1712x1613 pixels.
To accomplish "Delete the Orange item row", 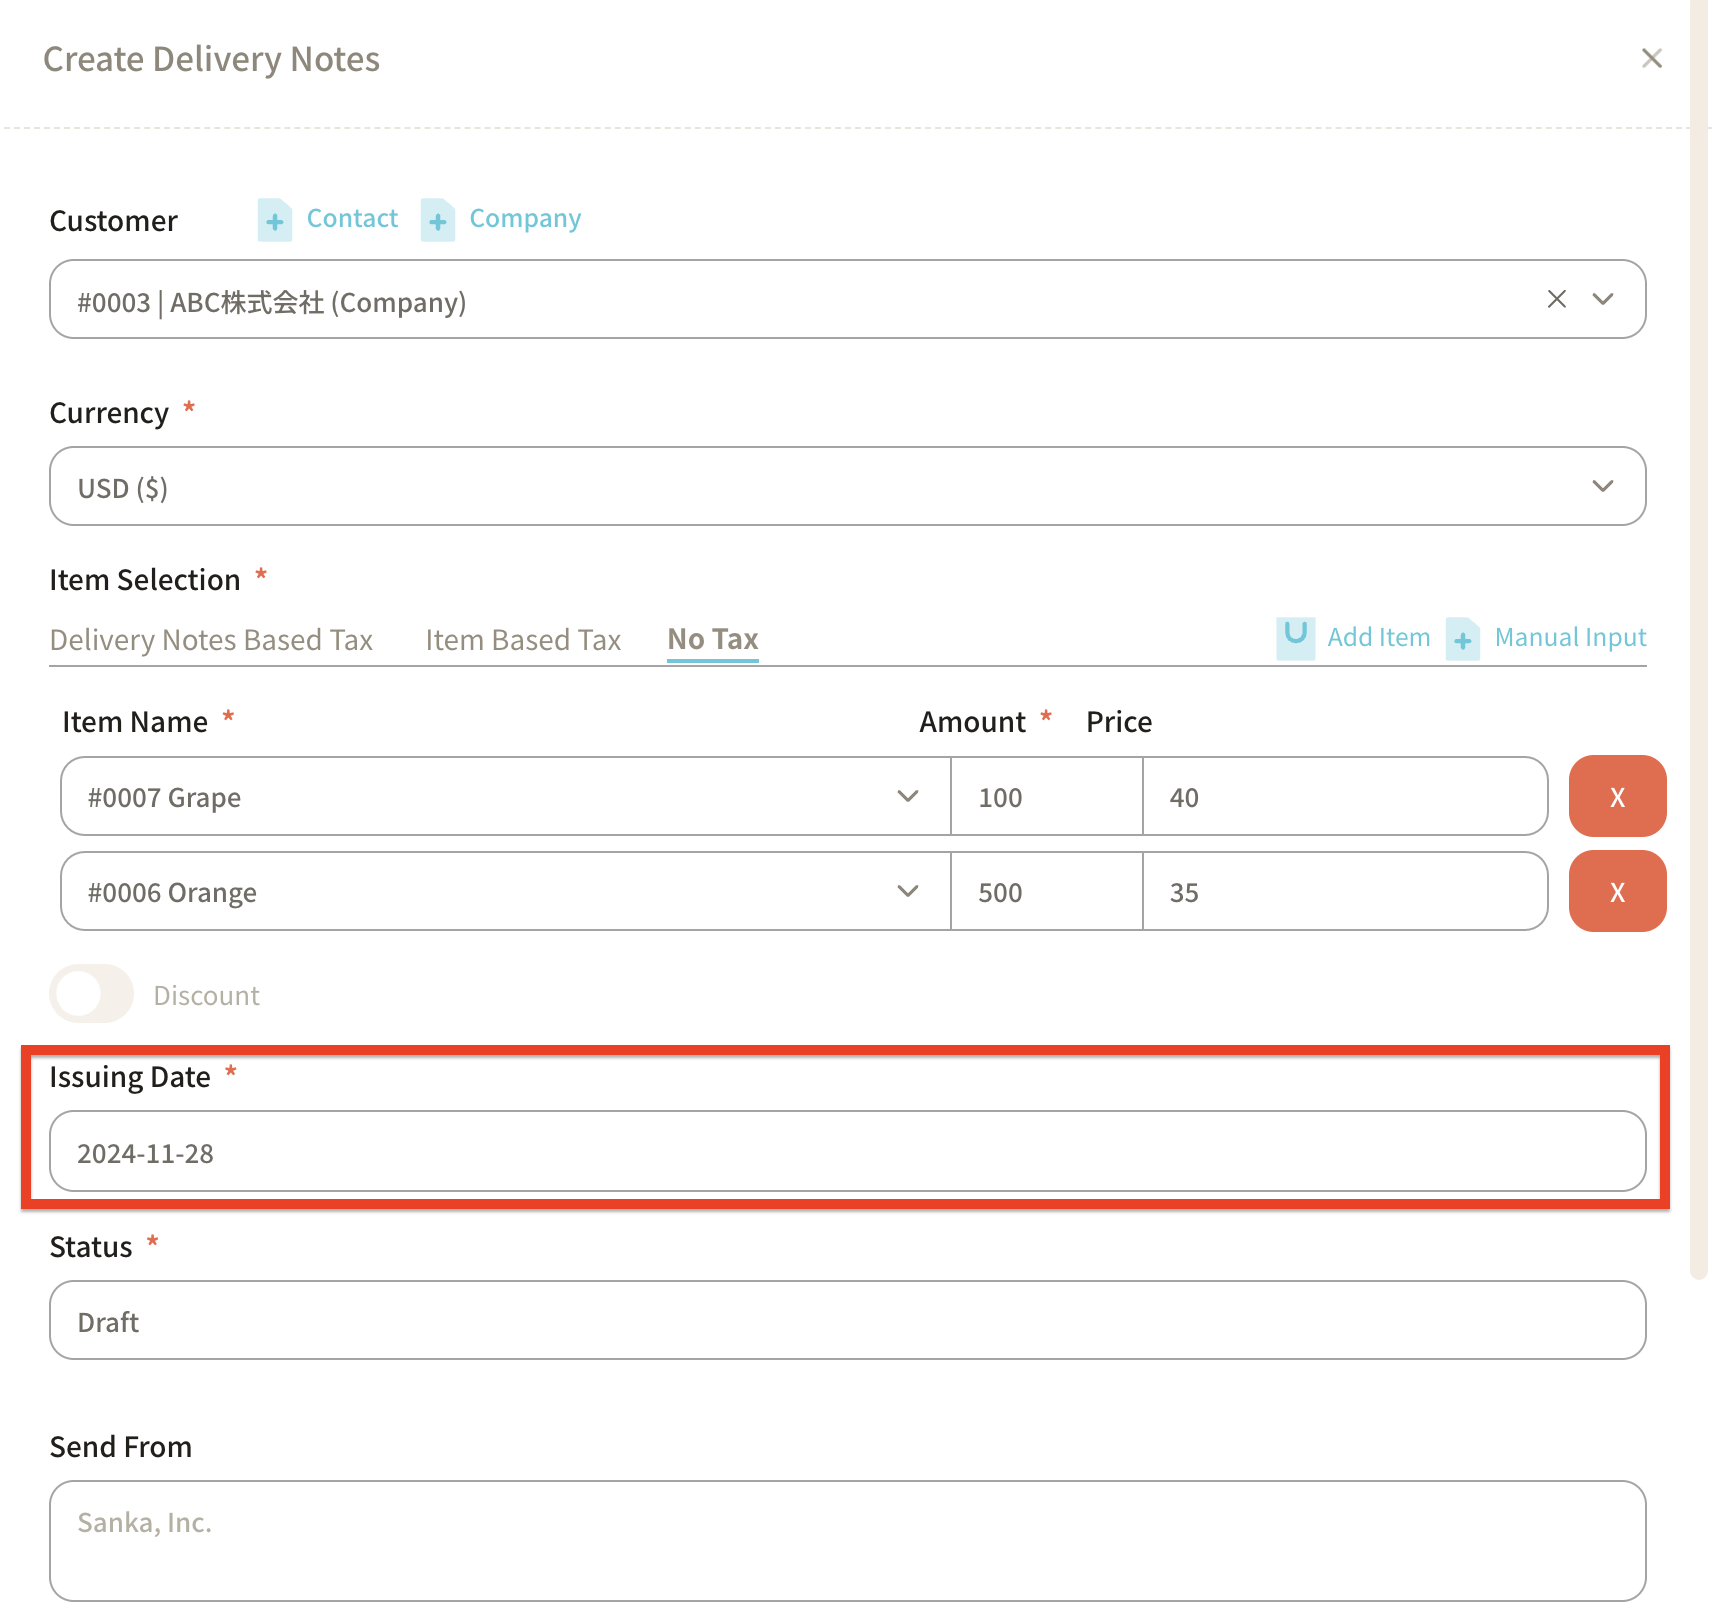I will coord(1616,891).
